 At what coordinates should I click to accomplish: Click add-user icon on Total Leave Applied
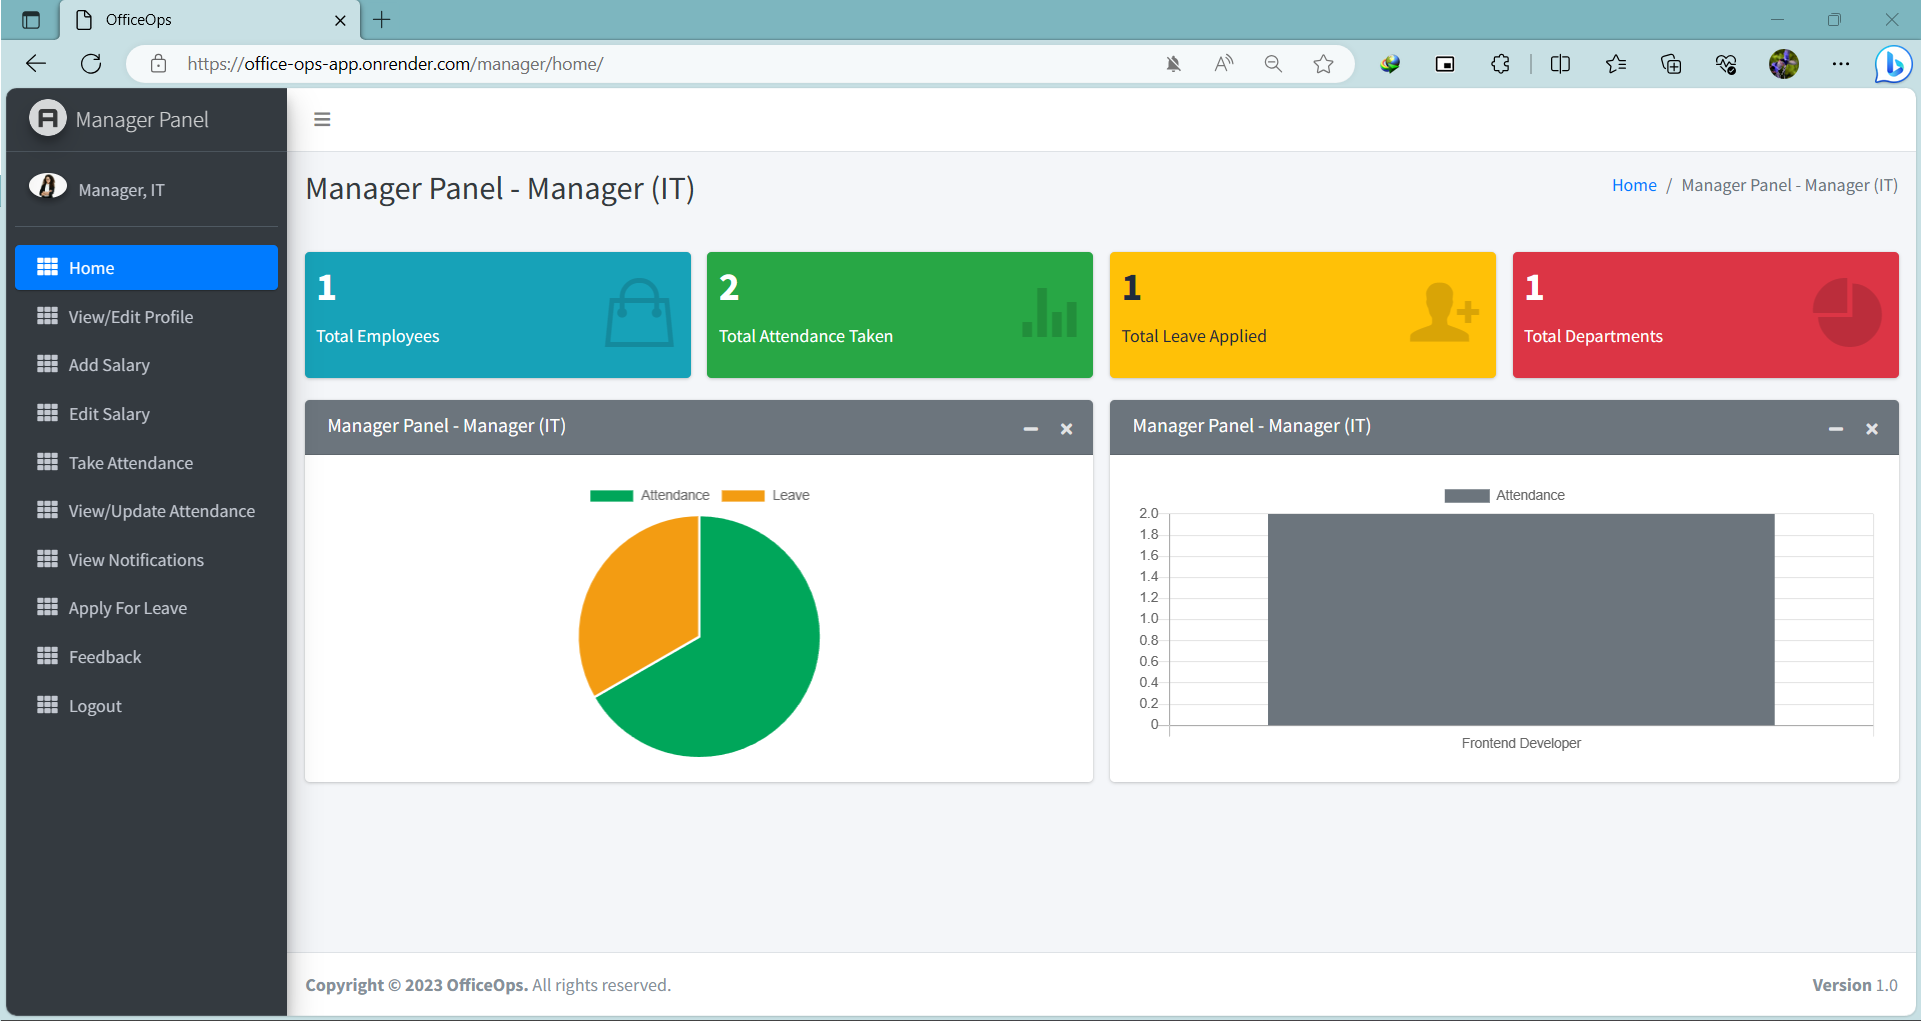pyautogui.click(x=1444, y=312)
